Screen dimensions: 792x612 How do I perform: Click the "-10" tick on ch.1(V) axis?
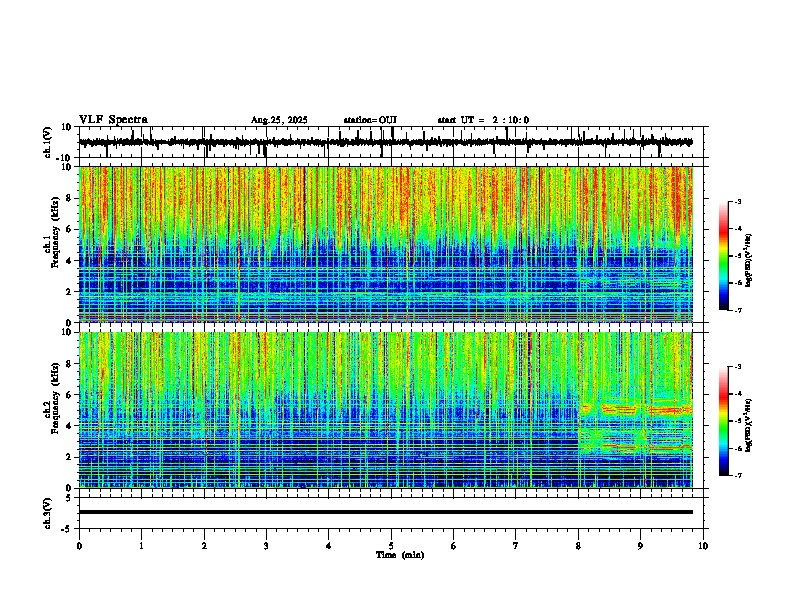[65, 158]
